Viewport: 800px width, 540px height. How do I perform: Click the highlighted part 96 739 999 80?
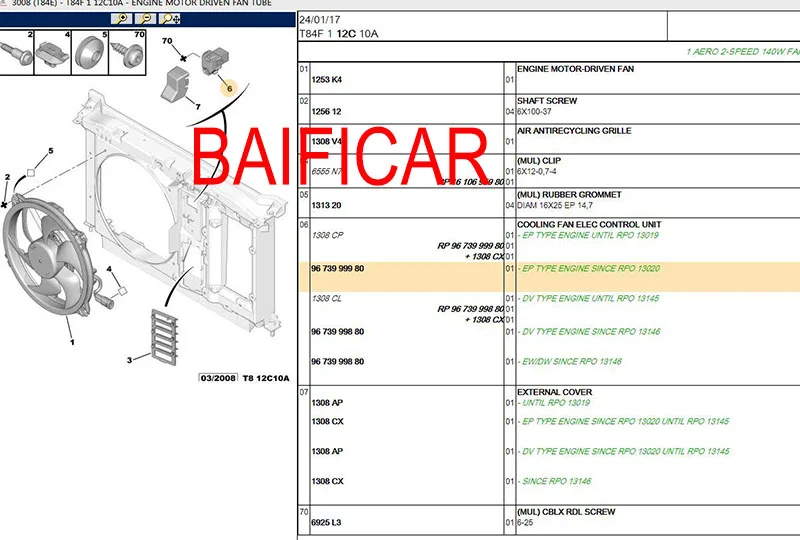click(x=338, y=268)
